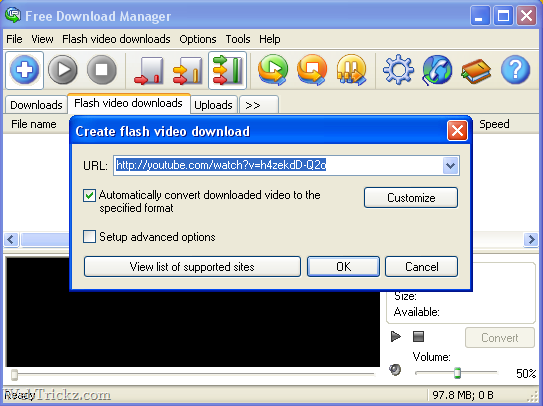Click the Stop download toolbar icon

pos(101,70)
